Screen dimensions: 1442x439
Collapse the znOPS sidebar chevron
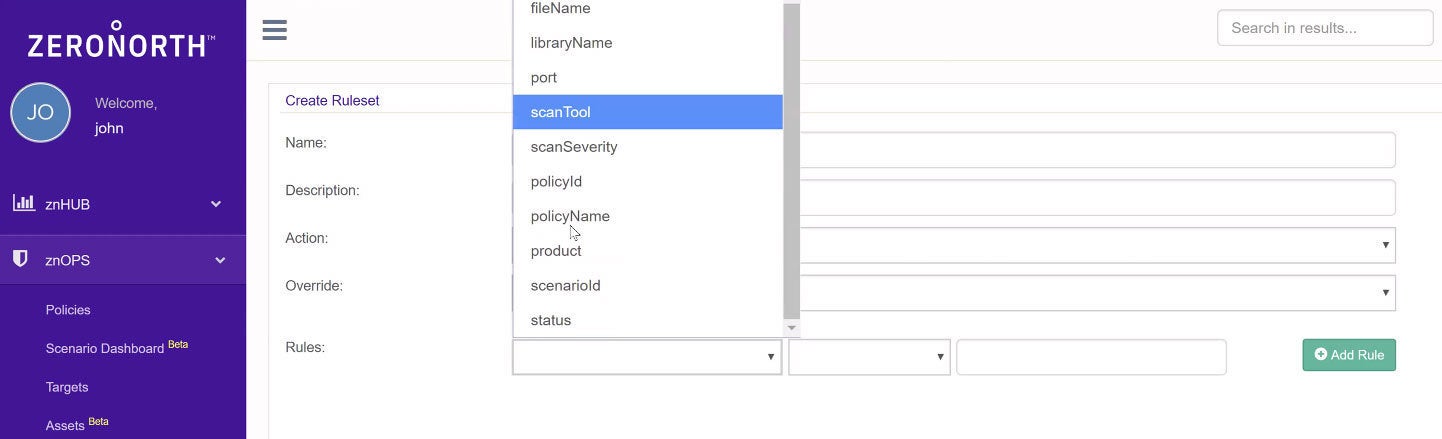click(x=220, y=261)
